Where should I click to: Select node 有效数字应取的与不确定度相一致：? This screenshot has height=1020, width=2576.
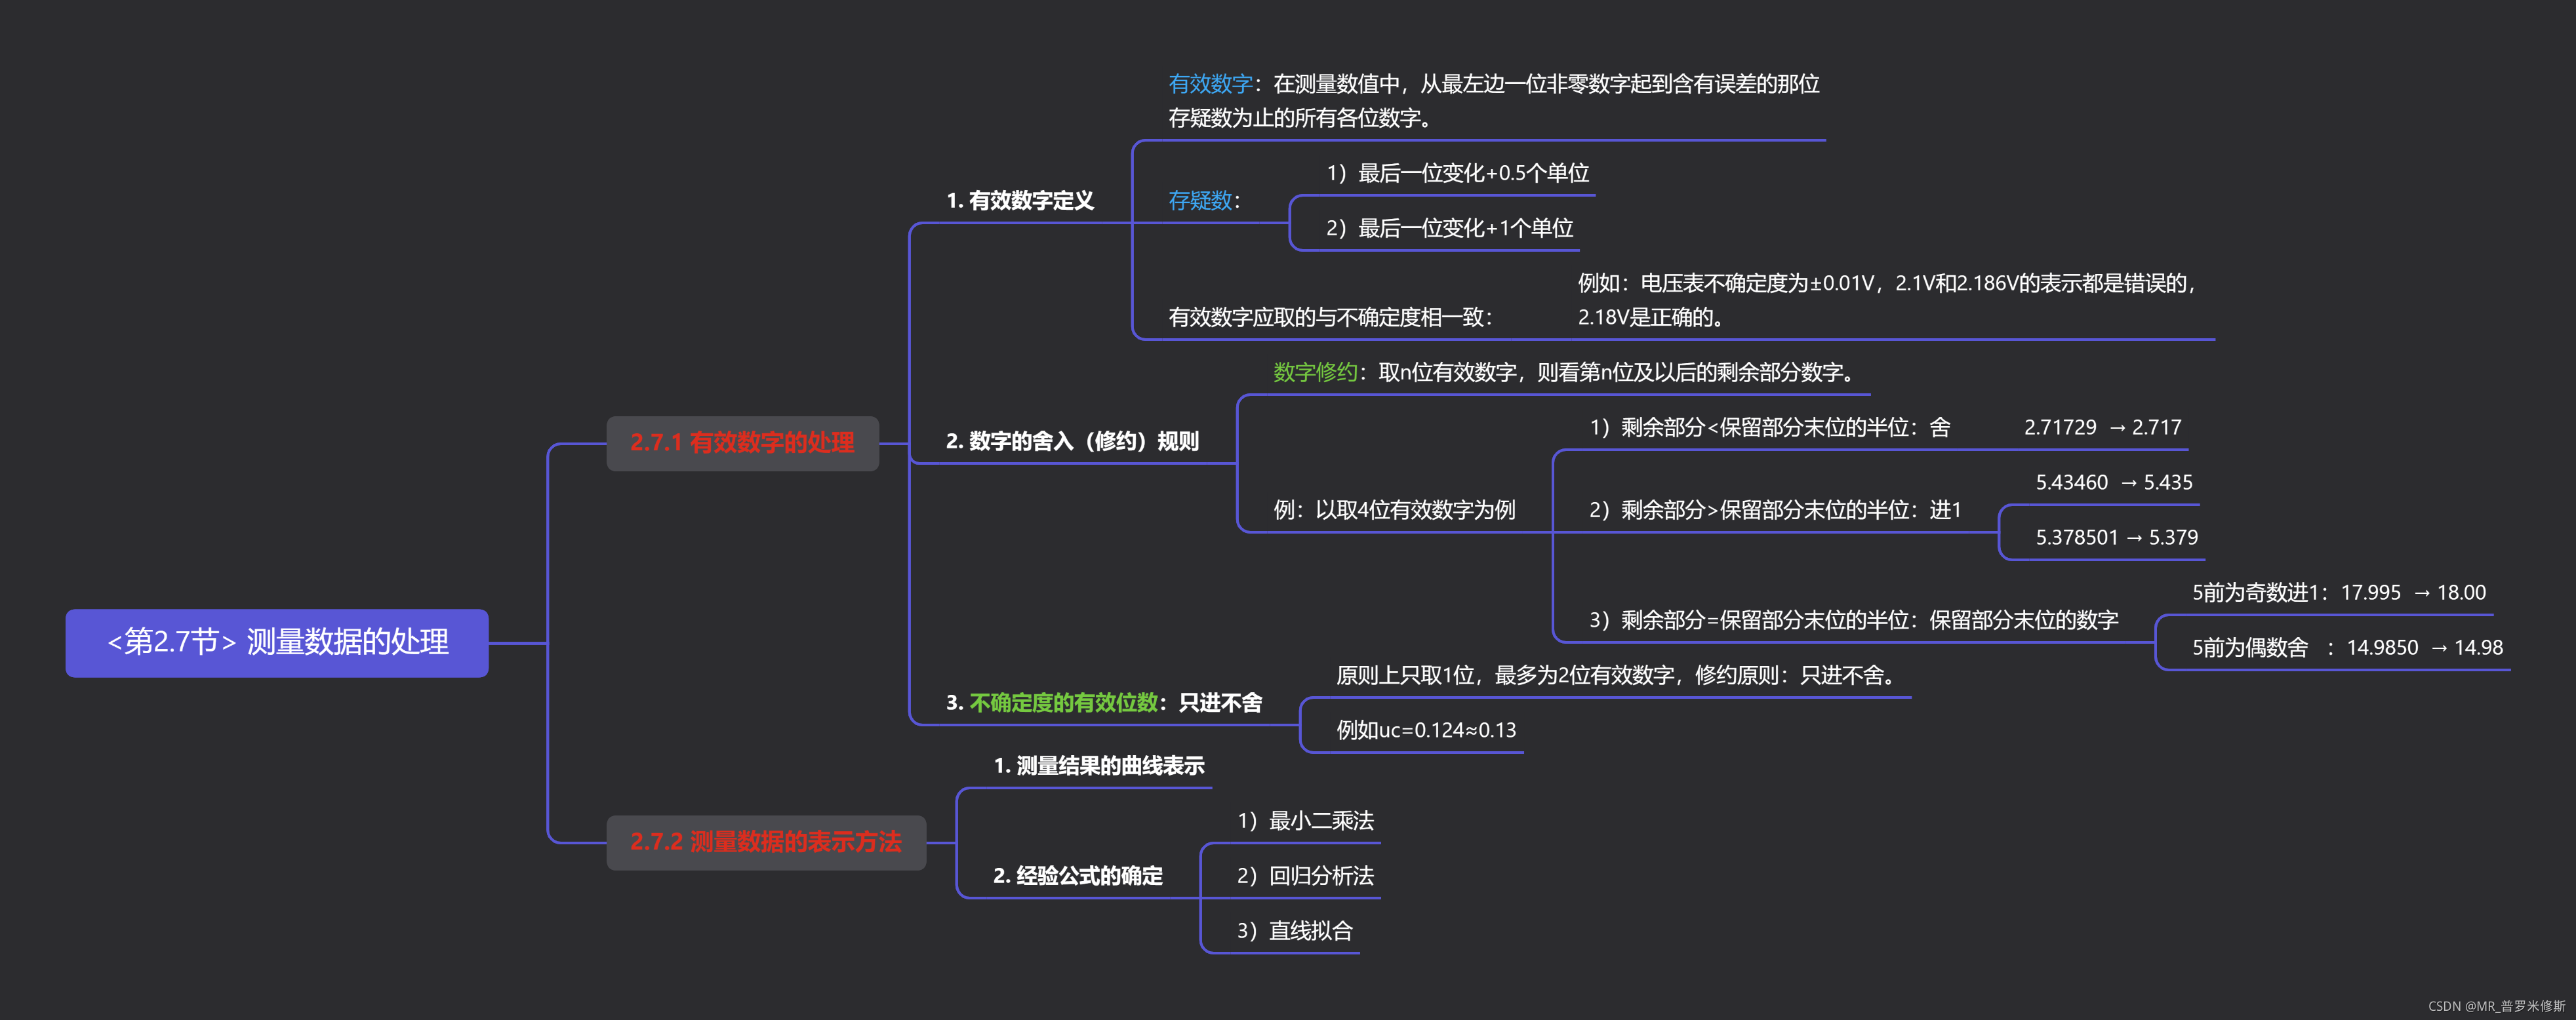1330,317
